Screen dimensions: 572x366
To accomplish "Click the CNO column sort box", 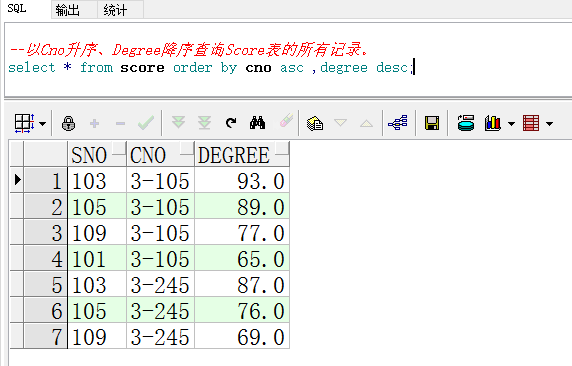I will pyautogui.click(x=187, y=149).
